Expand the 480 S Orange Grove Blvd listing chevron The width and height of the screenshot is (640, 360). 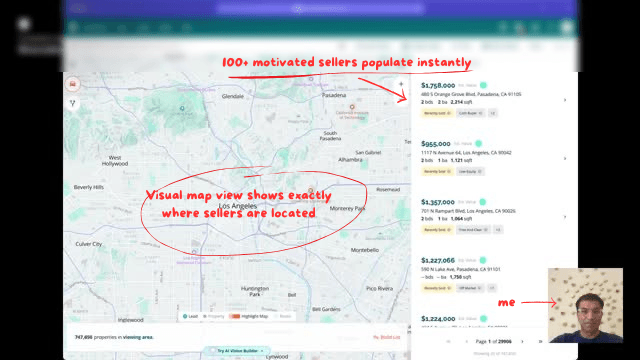pyautogui.click(x=565, y=100)
